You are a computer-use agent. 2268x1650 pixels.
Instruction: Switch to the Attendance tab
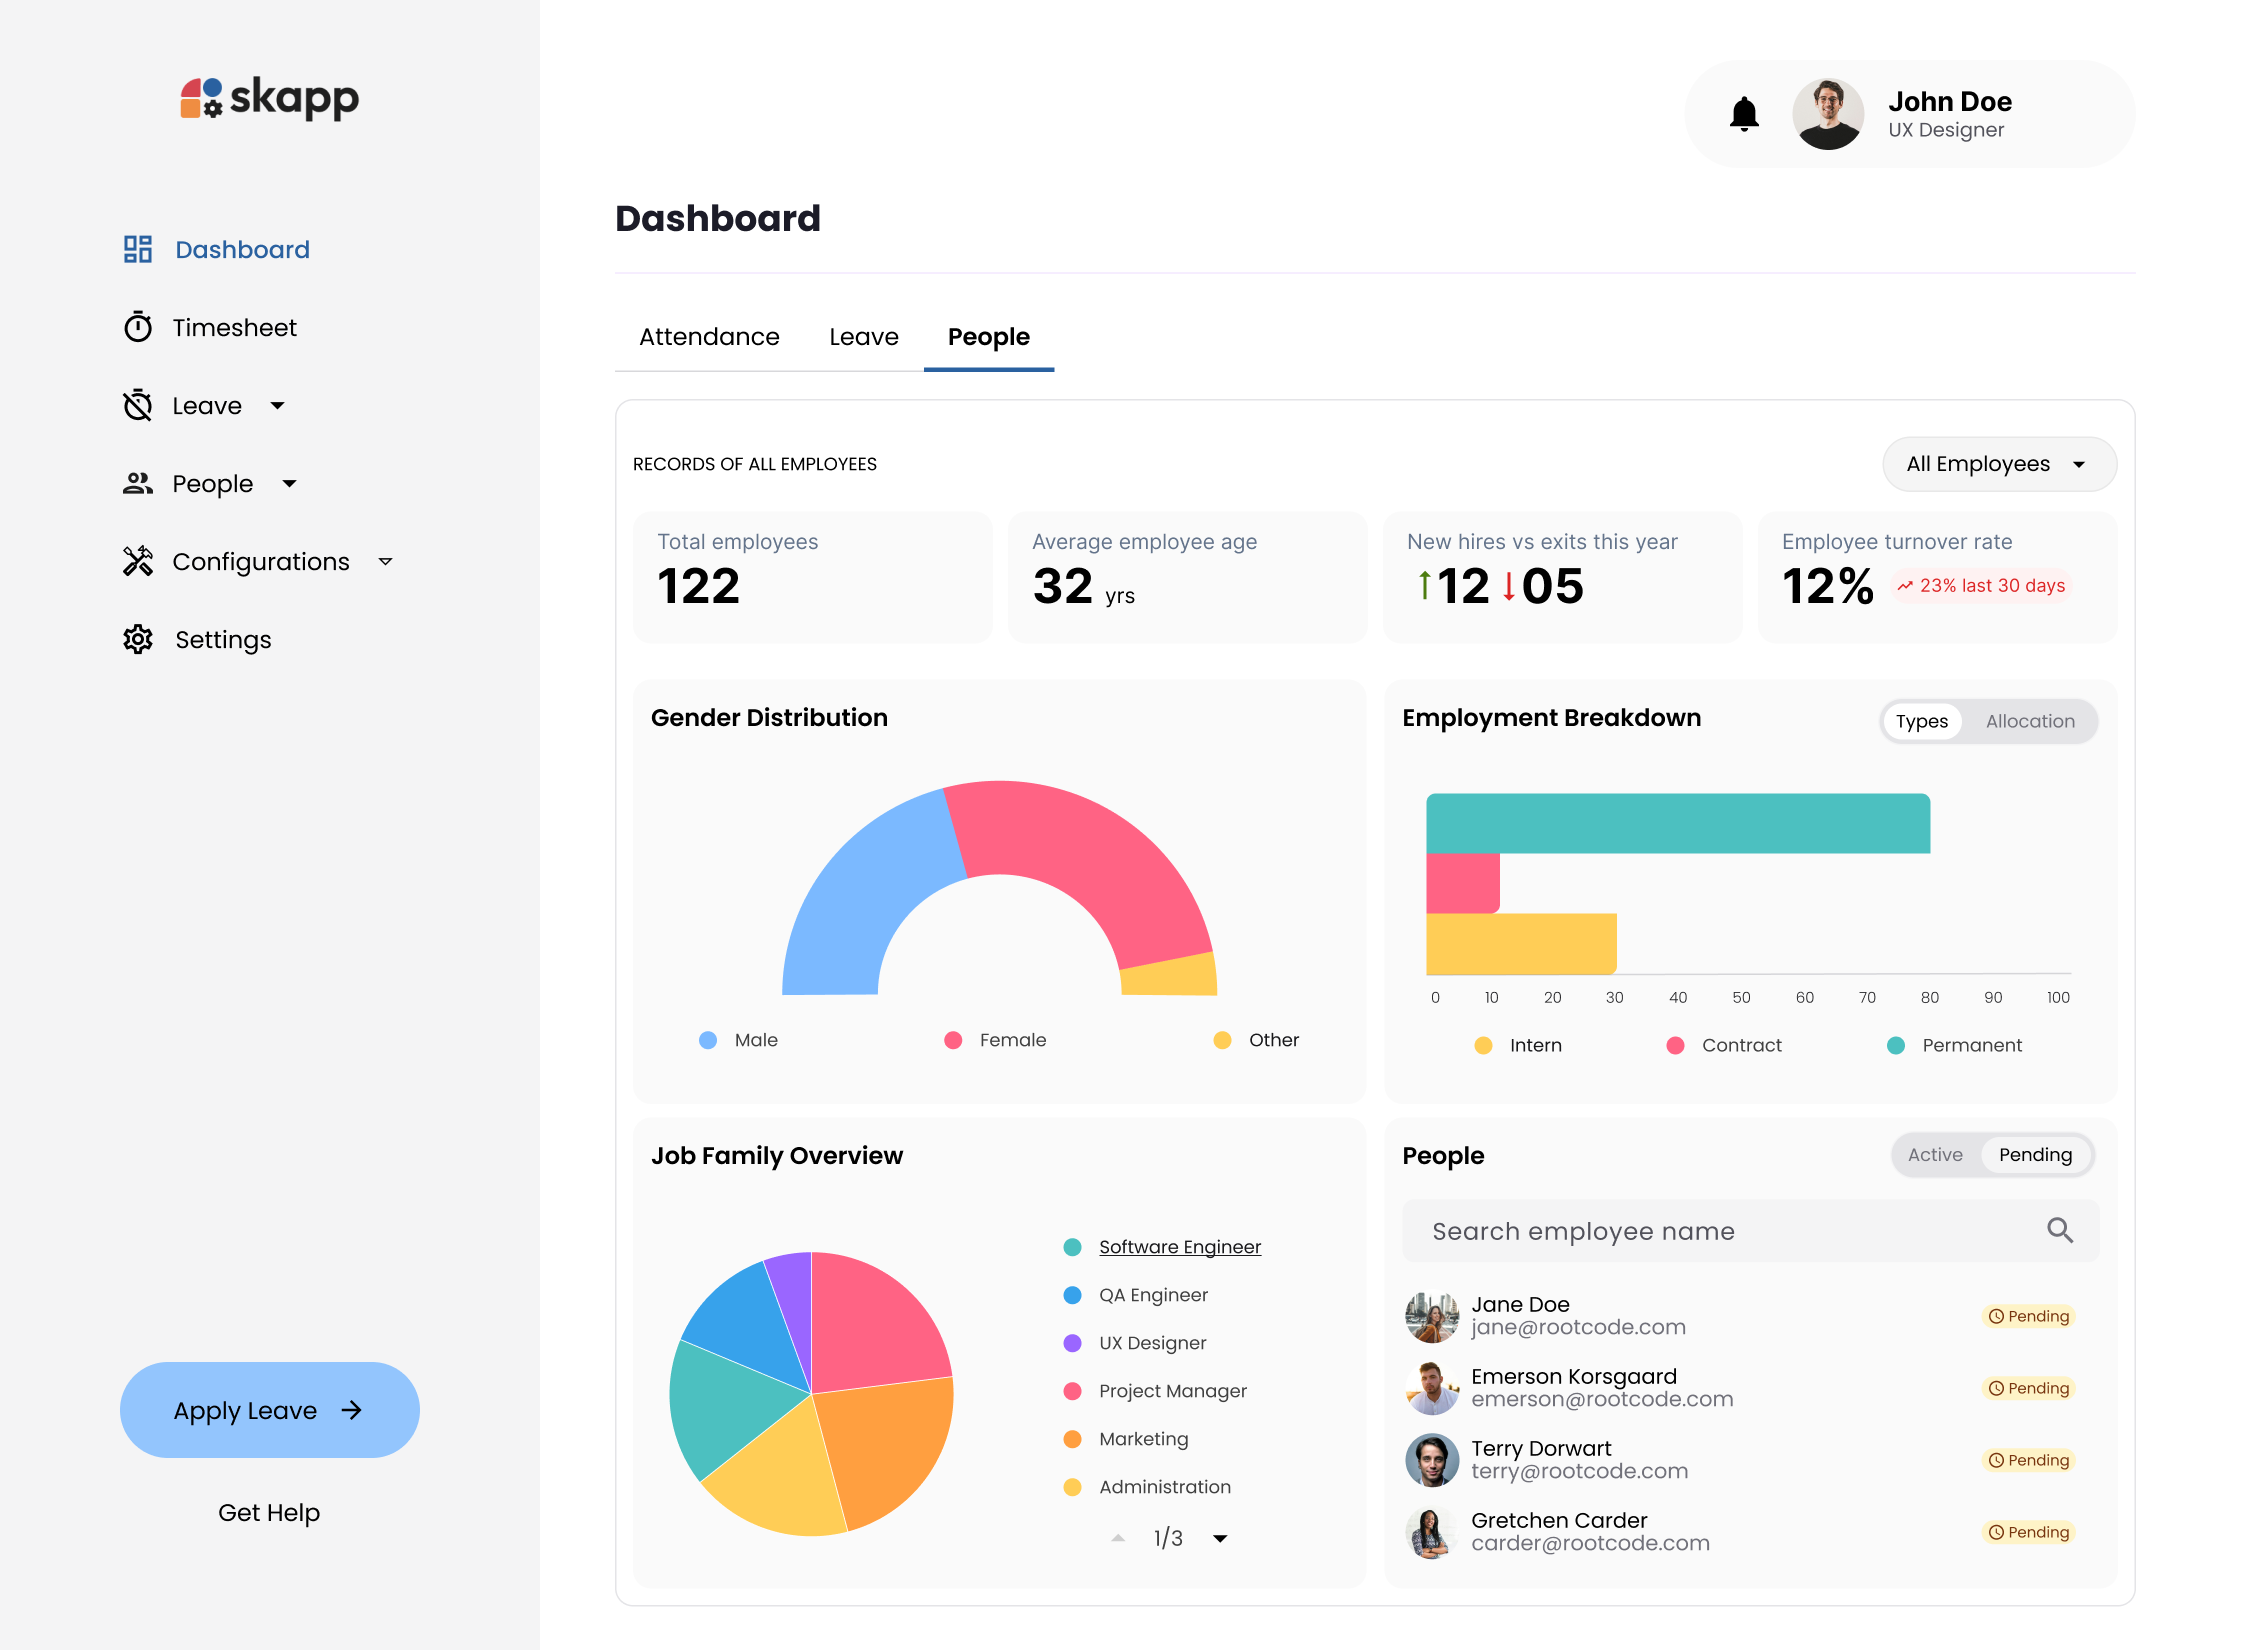(709, 337)
